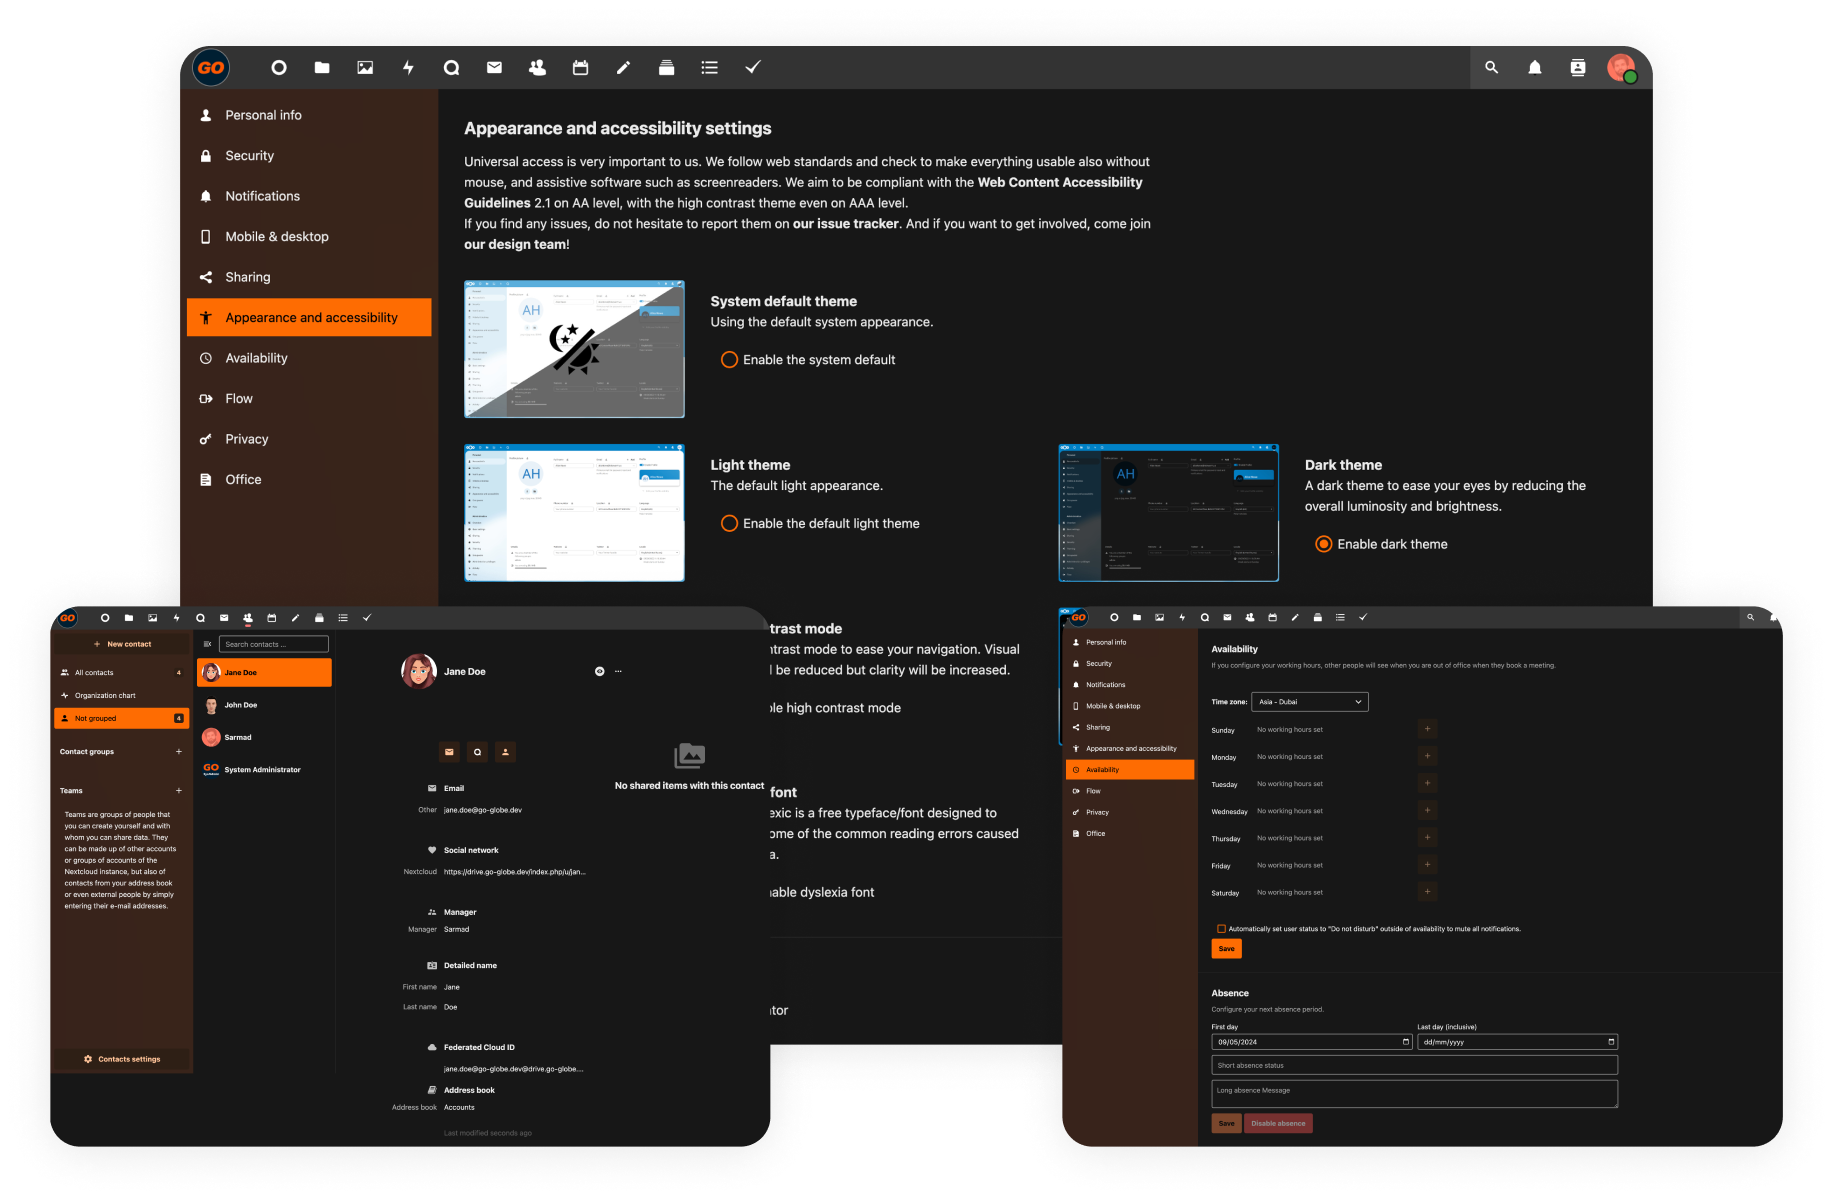Click the Activity lightning bolt icon in the large top bar

[408, 68]
